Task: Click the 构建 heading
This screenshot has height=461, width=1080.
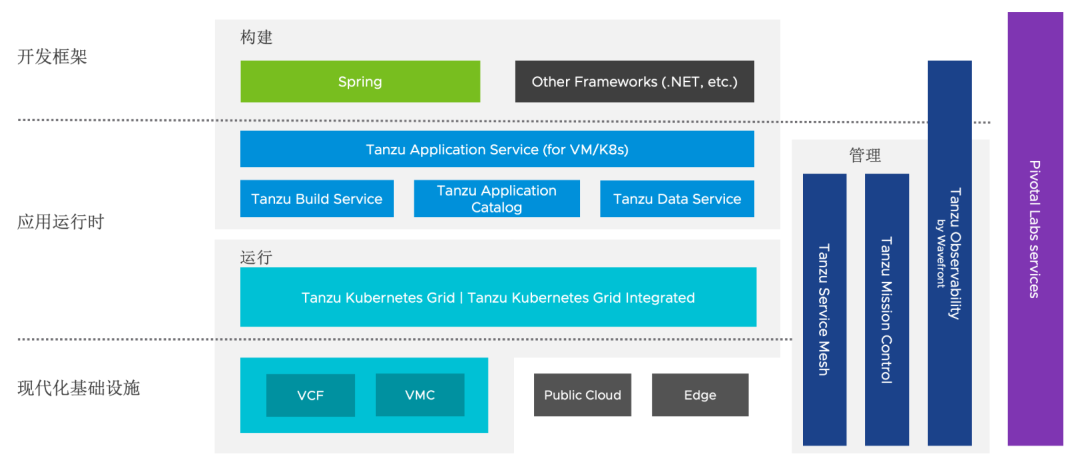Action: 256,37
